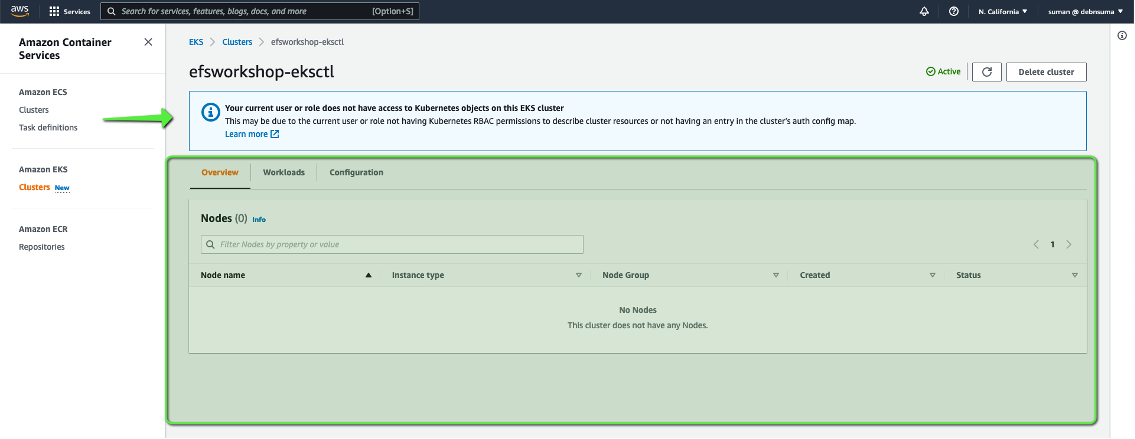Open the help question mark icon
The height and width of the screenshot is (439, 1135).
coord(953,12)
